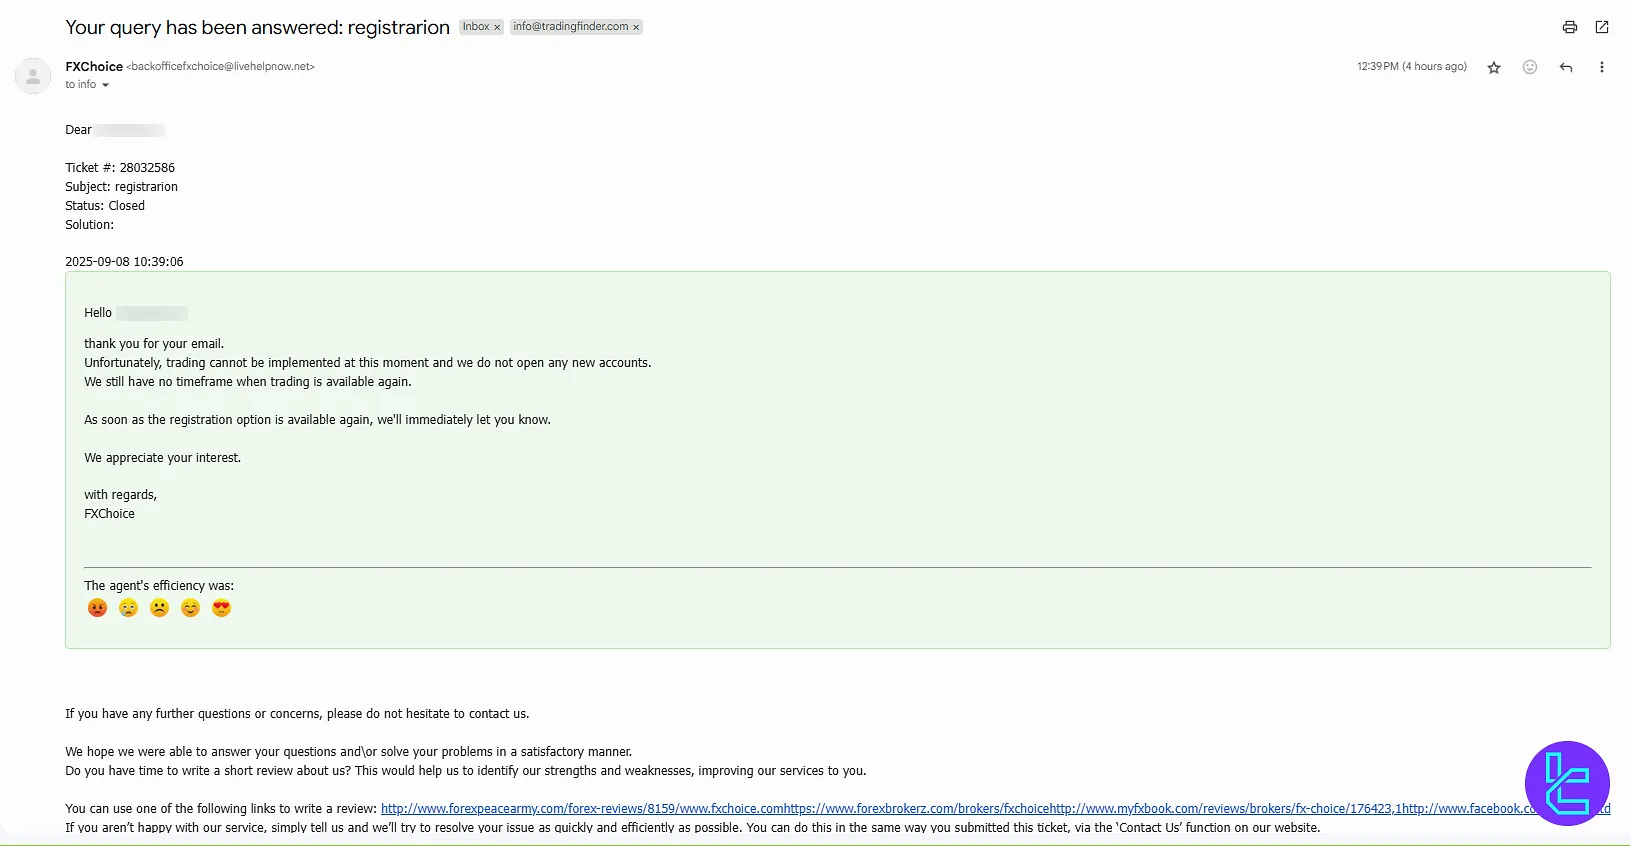Image resolution: width=1630 pixels, height=846 pixels.
Task: Reply to the FXChoice message
Action: (x=1566, y=67)
